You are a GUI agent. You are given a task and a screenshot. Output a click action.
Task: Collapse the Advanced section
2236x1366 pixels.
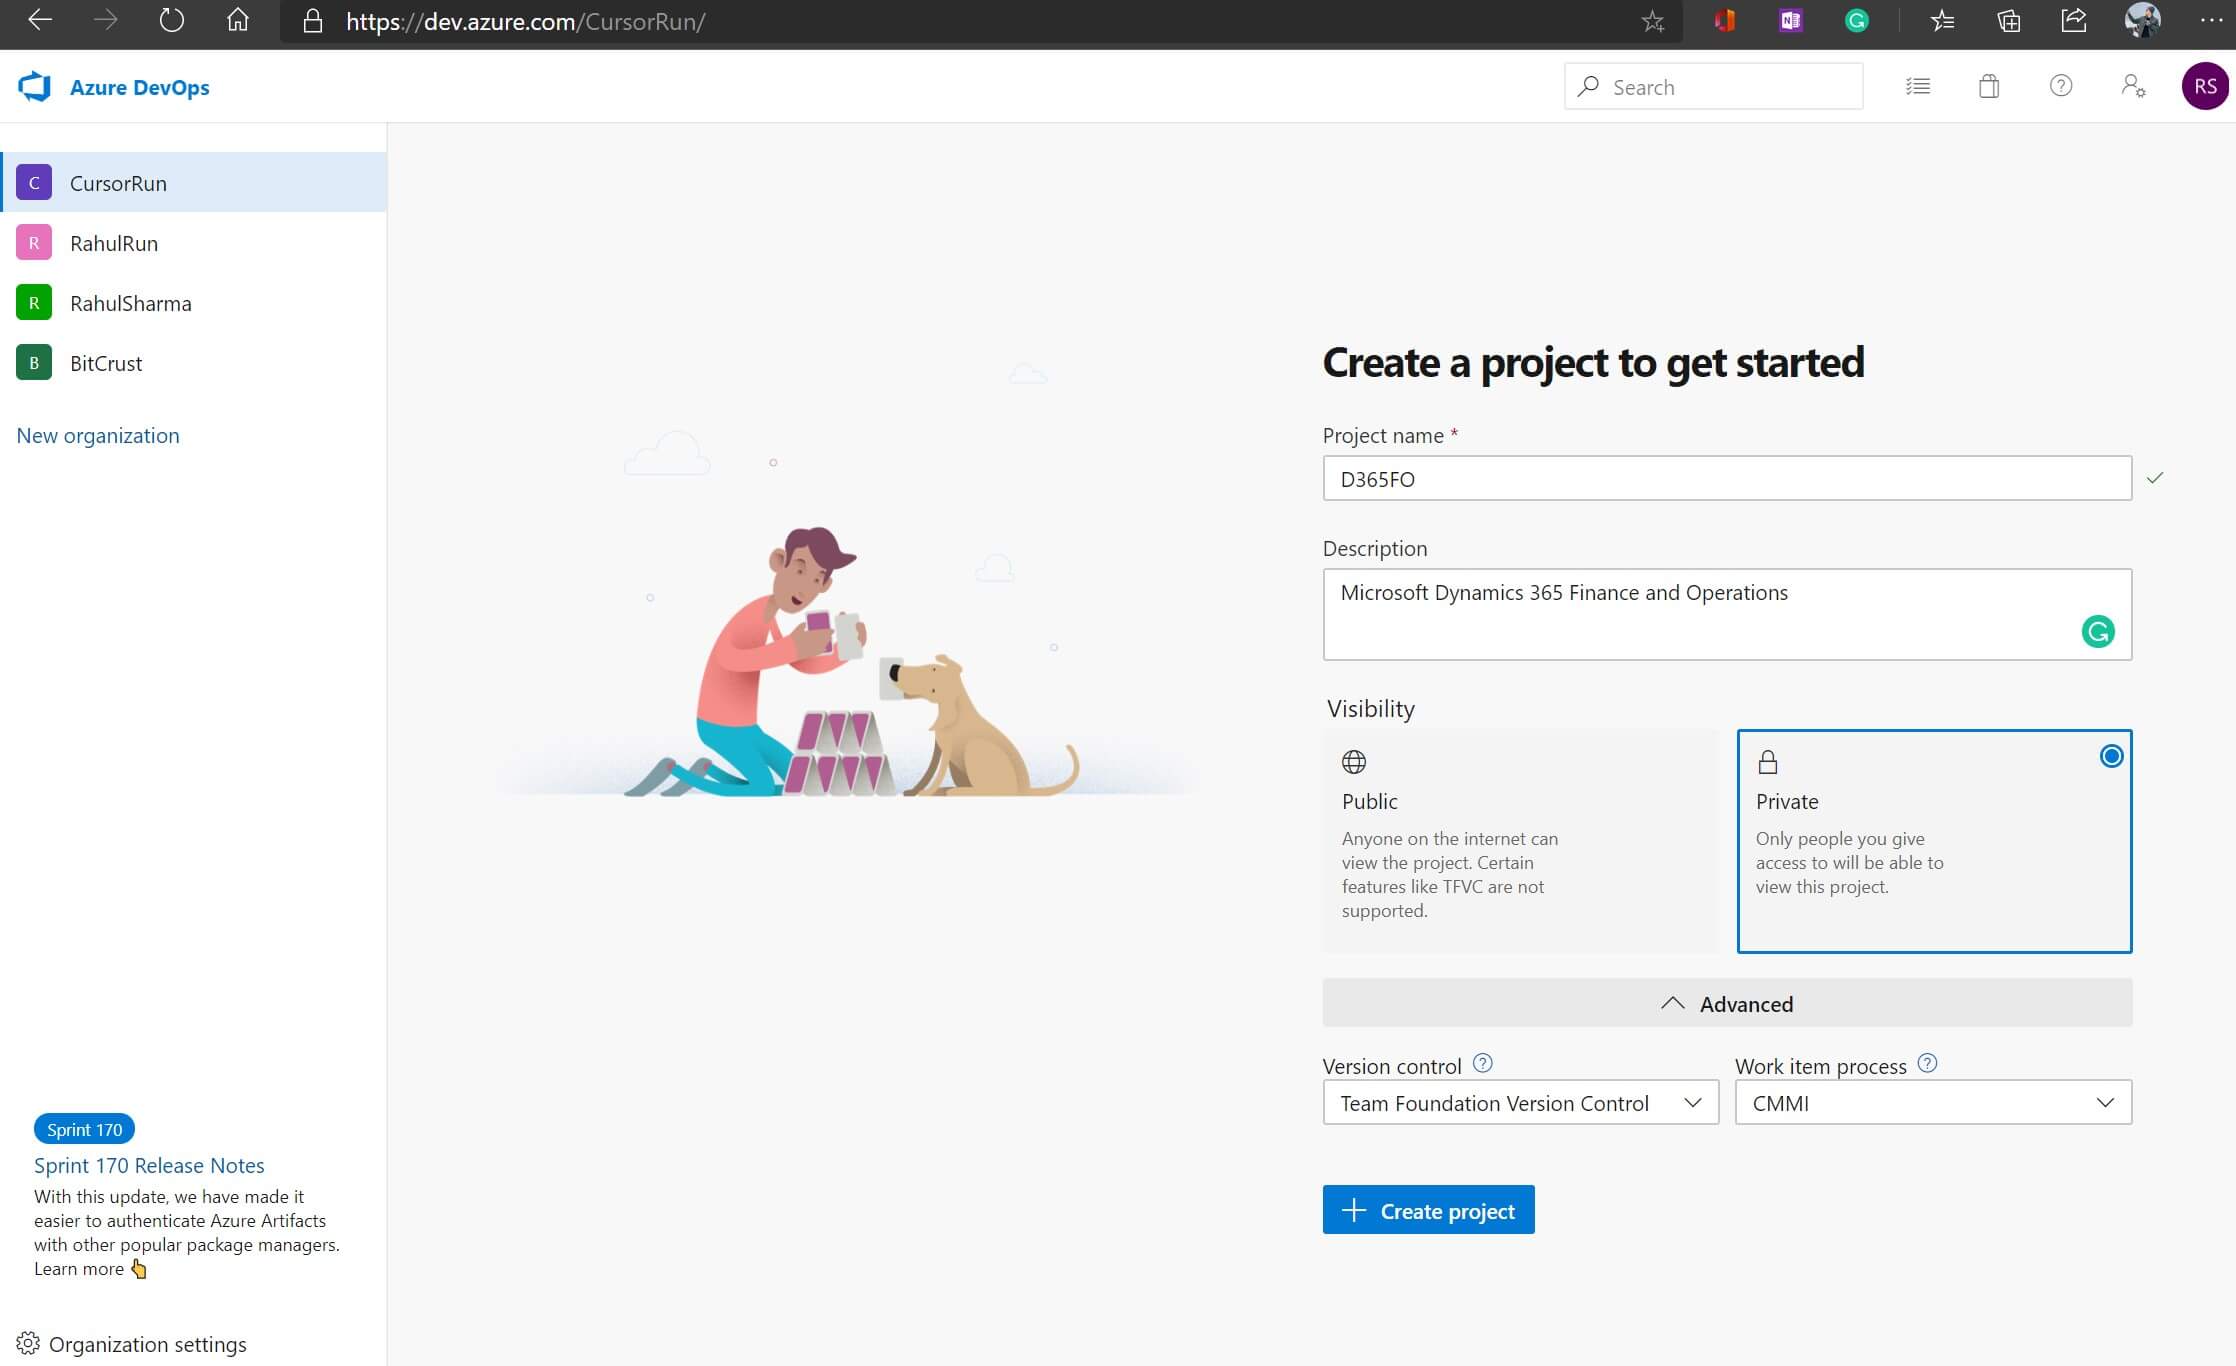coord(1727,1003)
